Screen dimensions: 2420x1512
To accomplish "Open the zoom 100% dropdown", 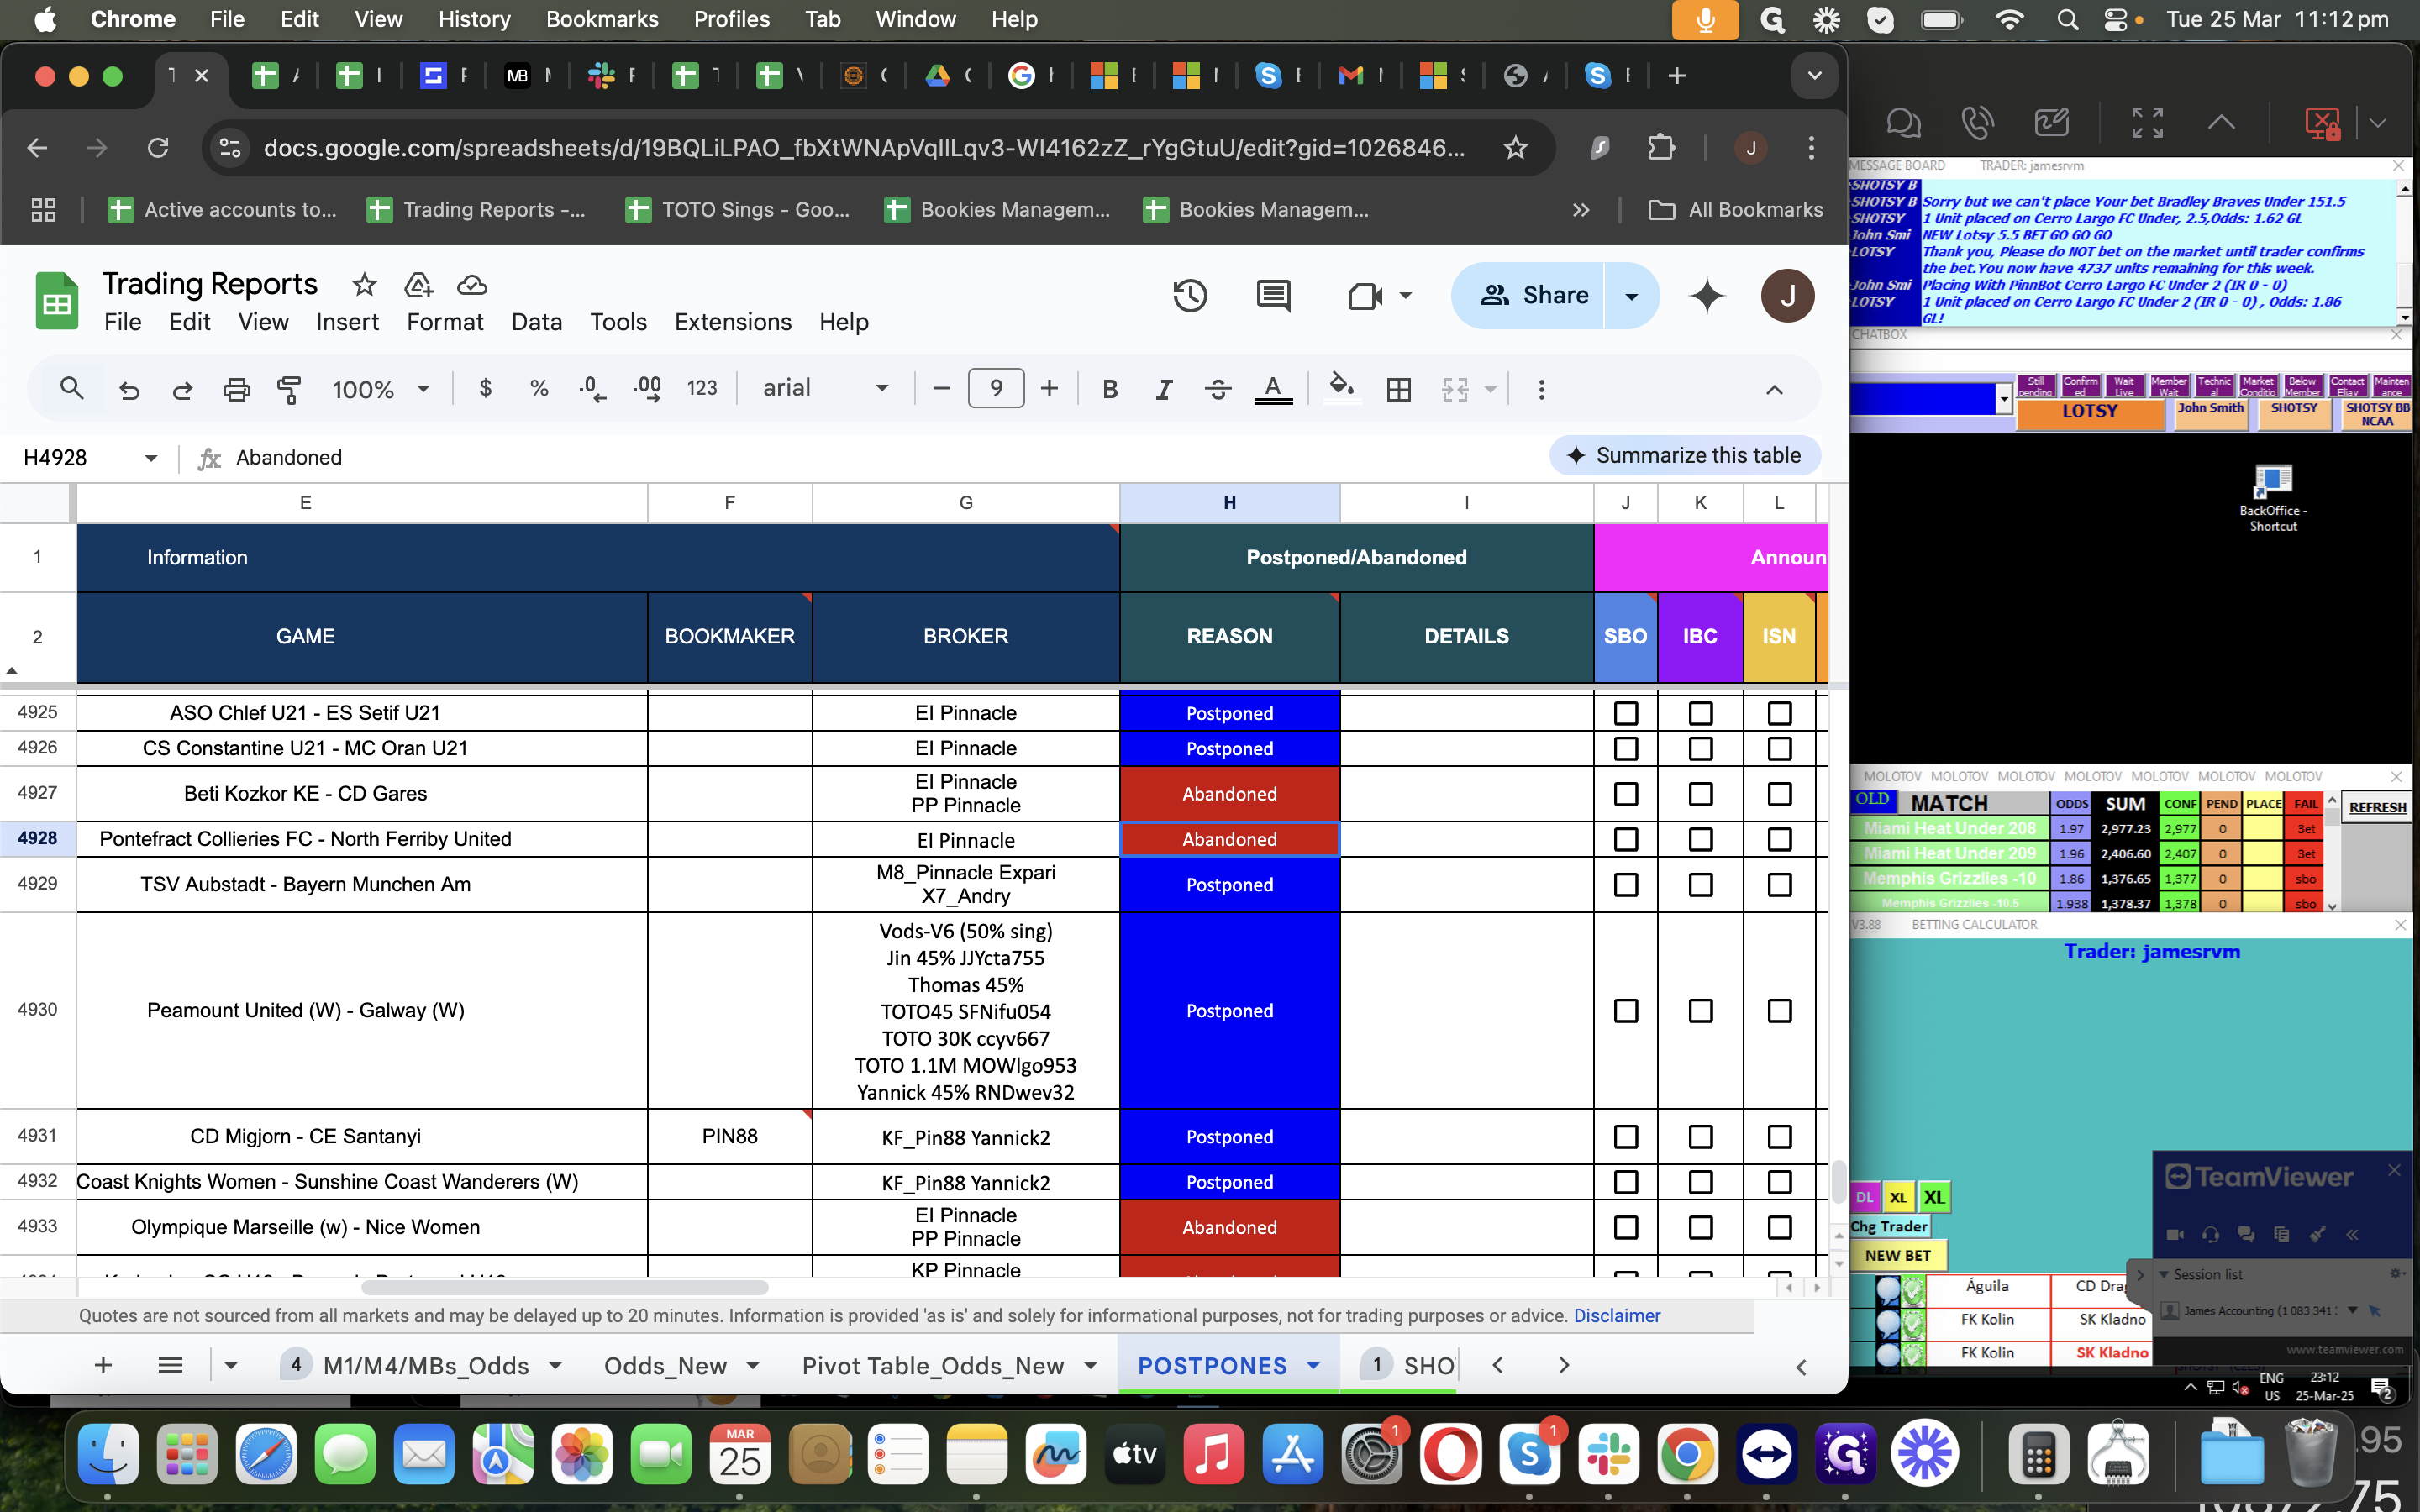I will tap(381, 388).
